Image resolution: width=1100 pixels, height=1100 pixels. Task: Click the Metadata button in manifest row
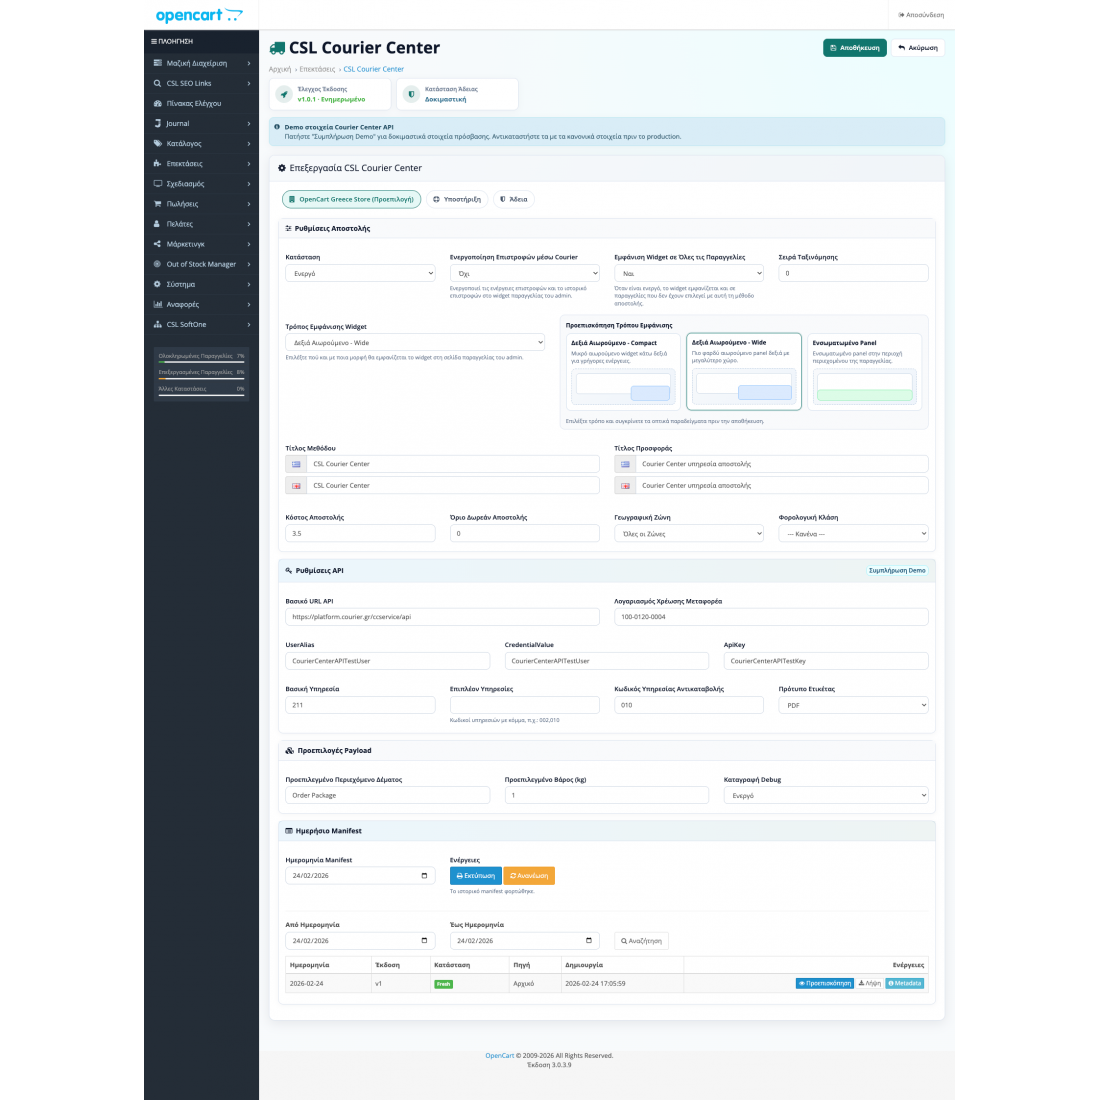click(x=904, y=984)
